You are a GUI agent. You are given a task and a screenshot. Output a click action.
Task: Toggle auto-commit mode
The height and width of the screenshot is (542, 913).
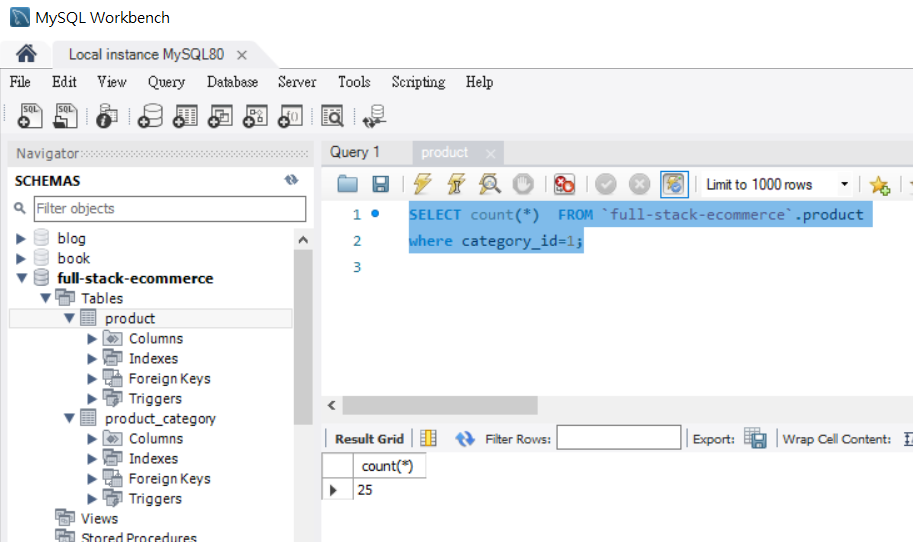pyautogui.click(x=674, y=184)
